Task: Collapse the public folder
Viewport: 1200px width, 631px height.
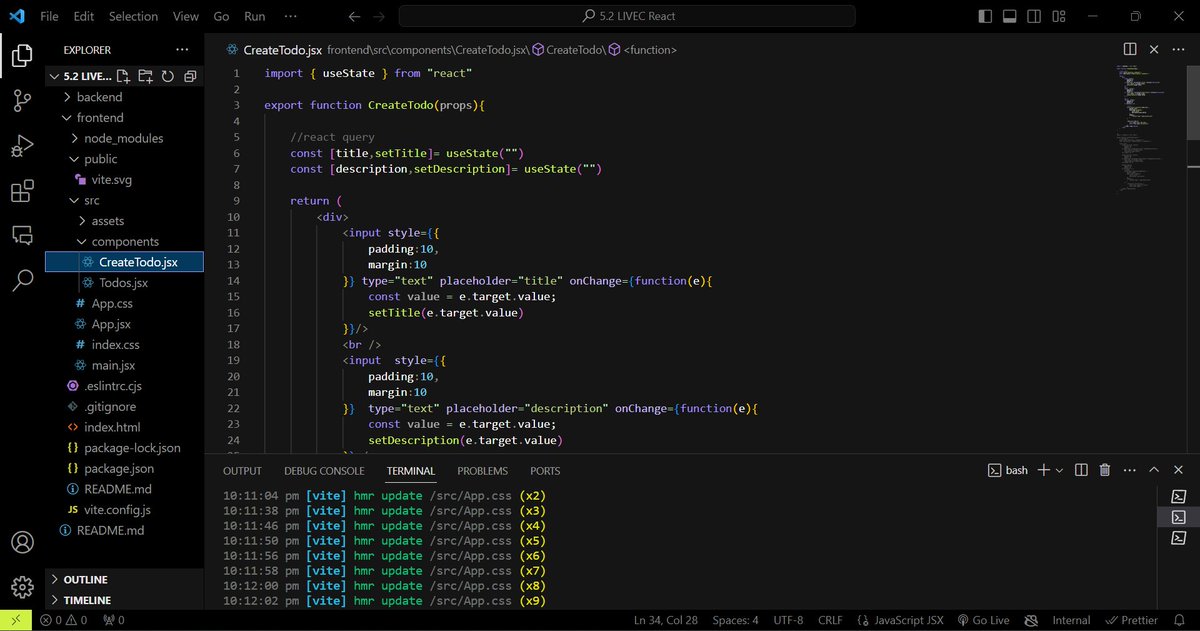Action: point(100,159)
